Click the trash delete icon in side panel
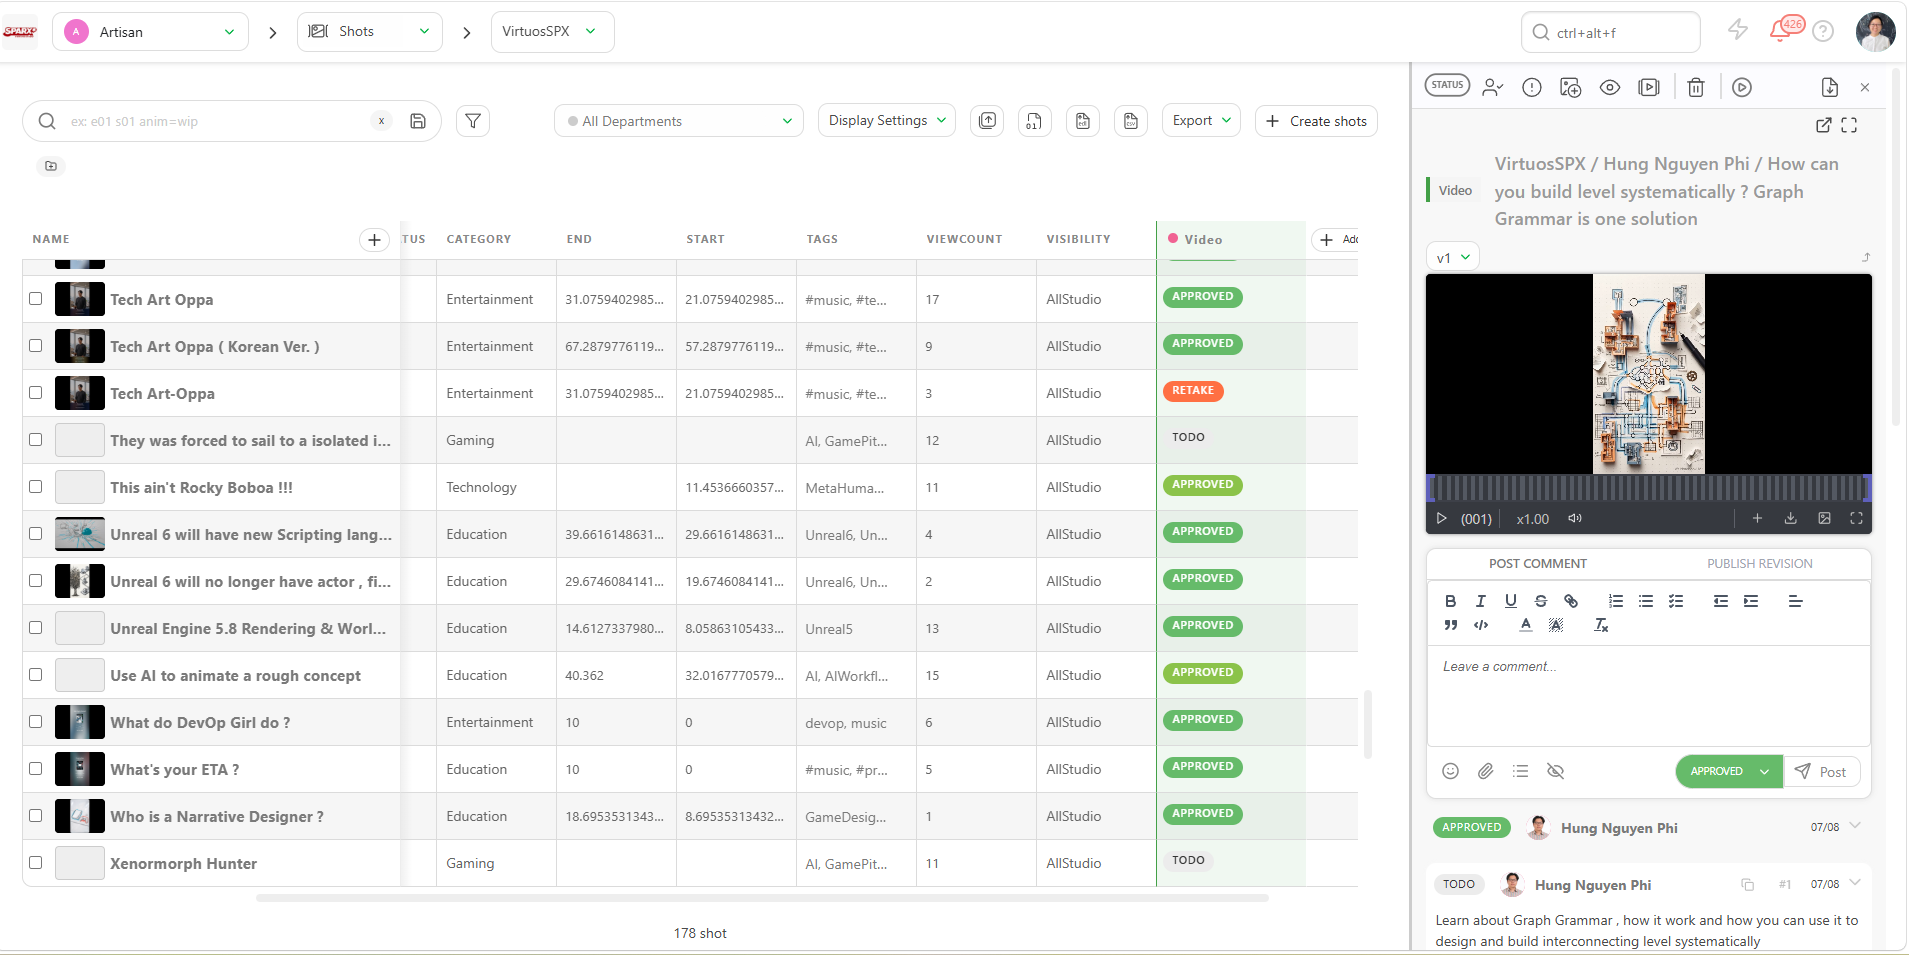Screen dimensions: 1909x955 pyautogui.click(x=1696, y=88)
